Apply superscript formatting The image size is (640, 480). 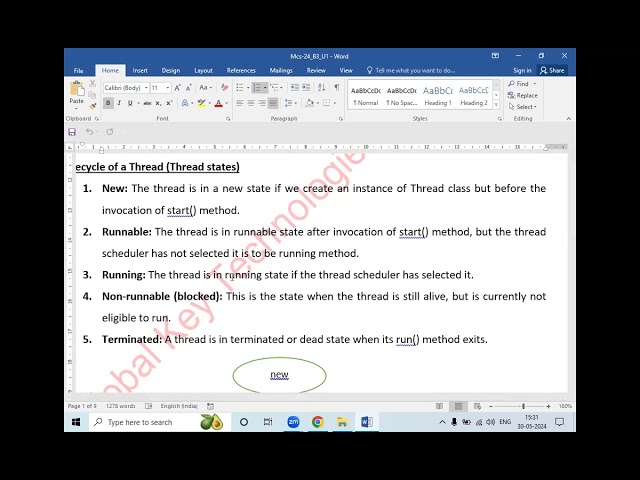pyautogui.click(x=169, y=103)
